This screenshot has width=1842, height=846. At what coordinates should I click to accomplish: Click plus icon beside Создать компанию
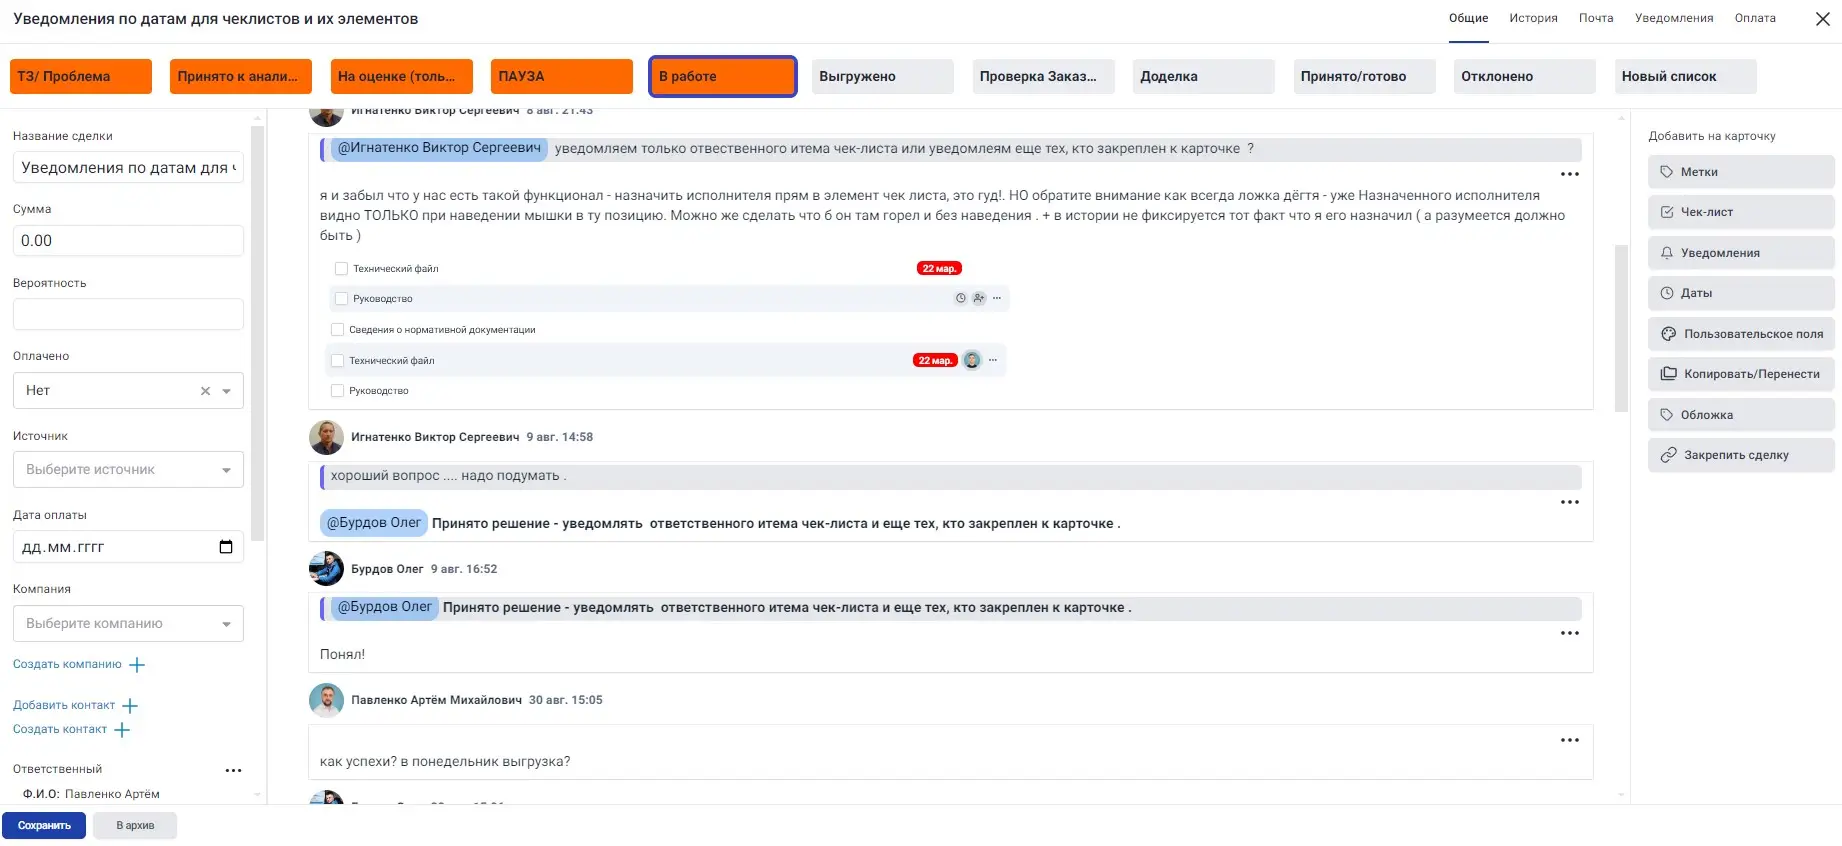pyautogui.click(x=137, y=665)
